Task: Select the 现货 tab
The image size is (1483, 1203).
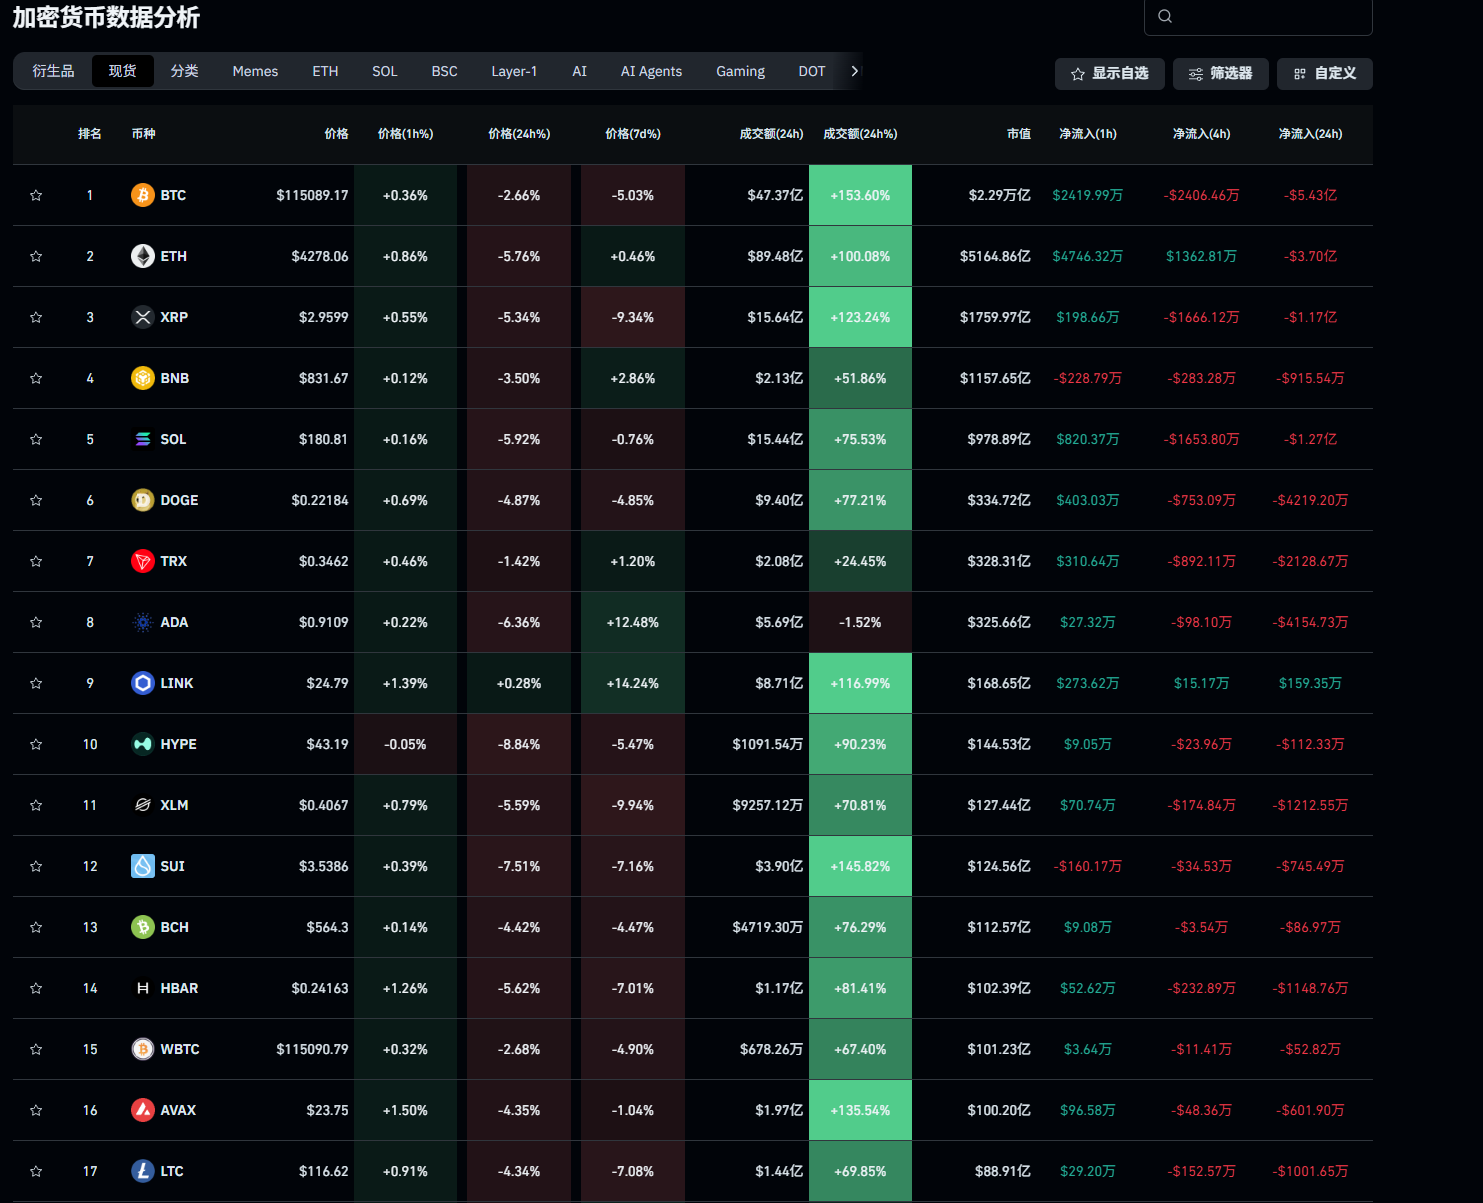Action: (x=123, y=71)
